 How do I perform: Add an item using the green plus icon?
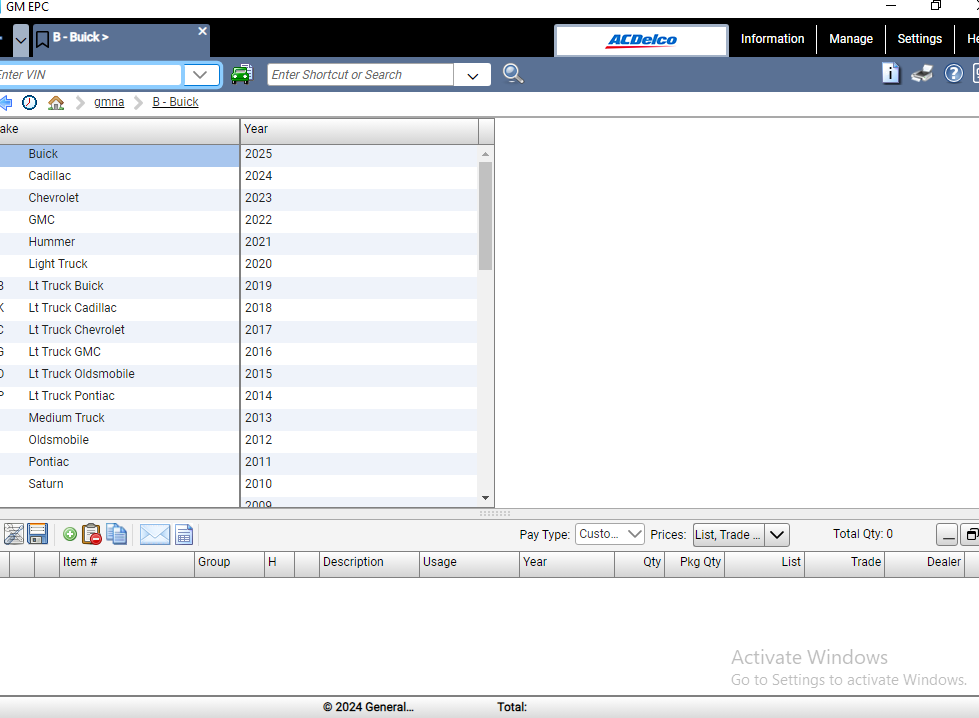coord(68,534)
